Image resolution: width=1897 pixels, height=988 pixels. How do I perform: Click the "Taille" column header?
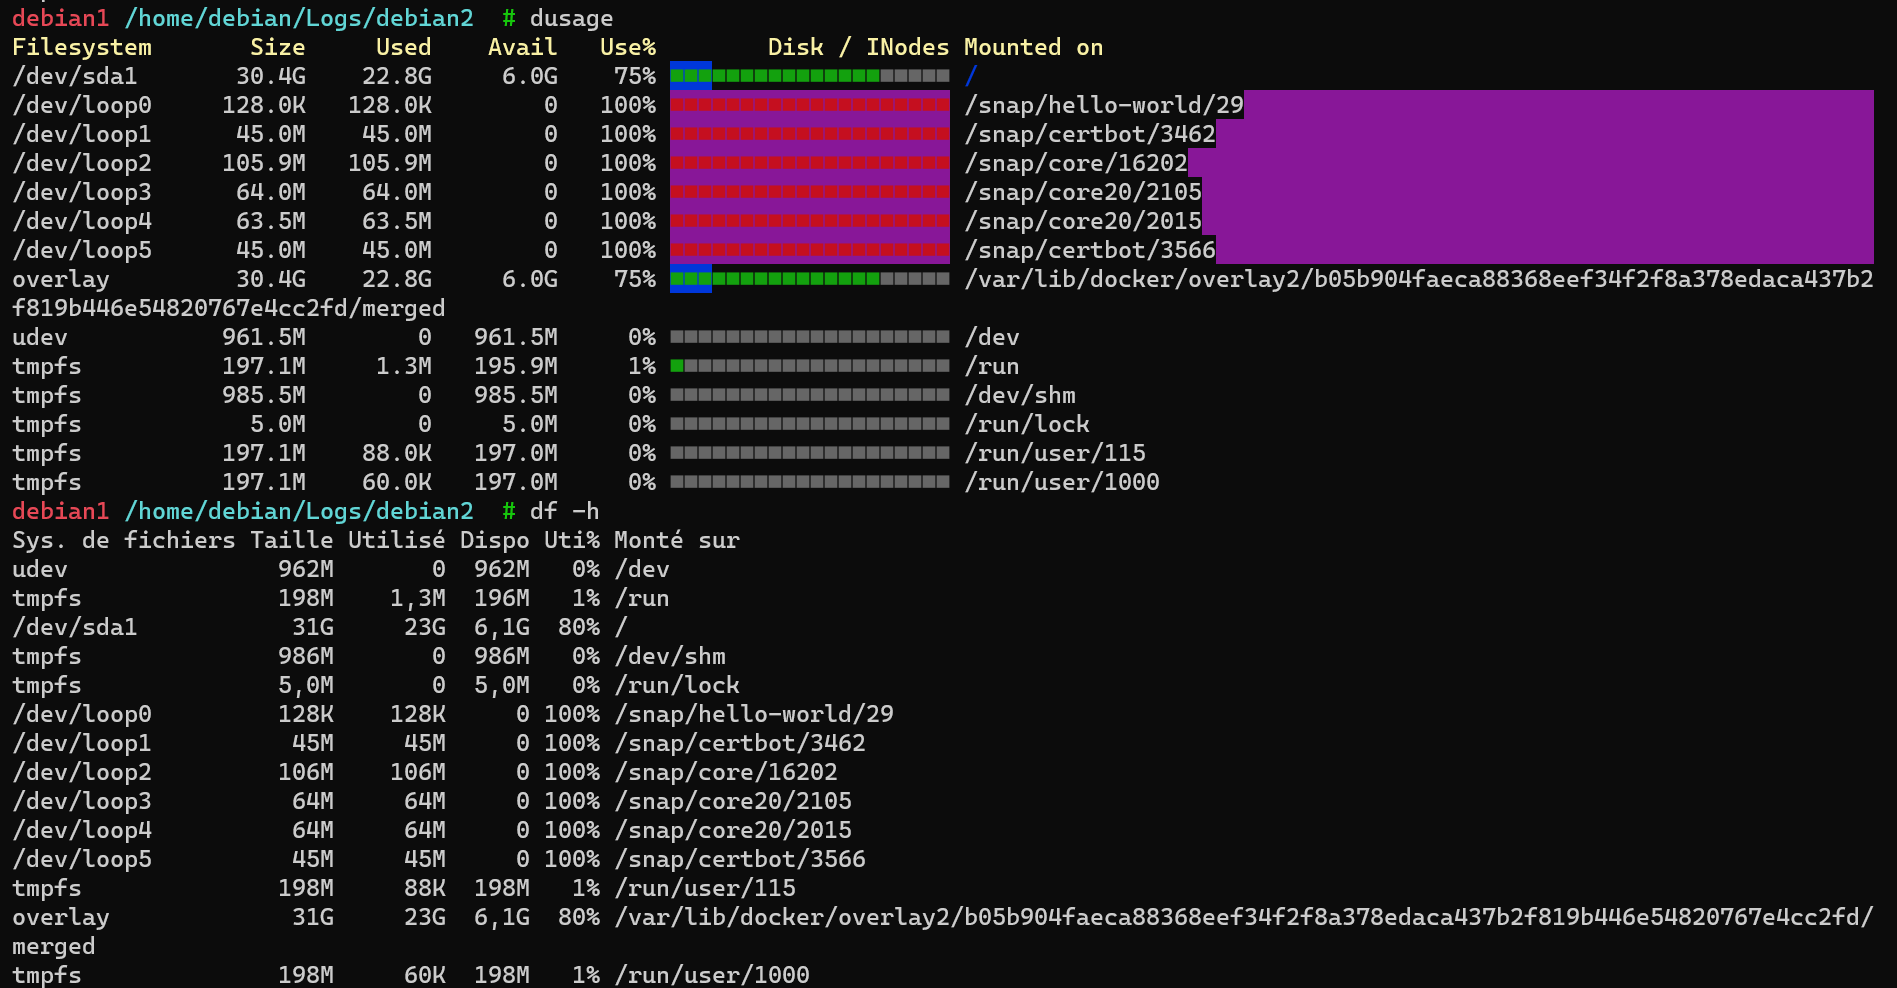(x=291, y=540)
